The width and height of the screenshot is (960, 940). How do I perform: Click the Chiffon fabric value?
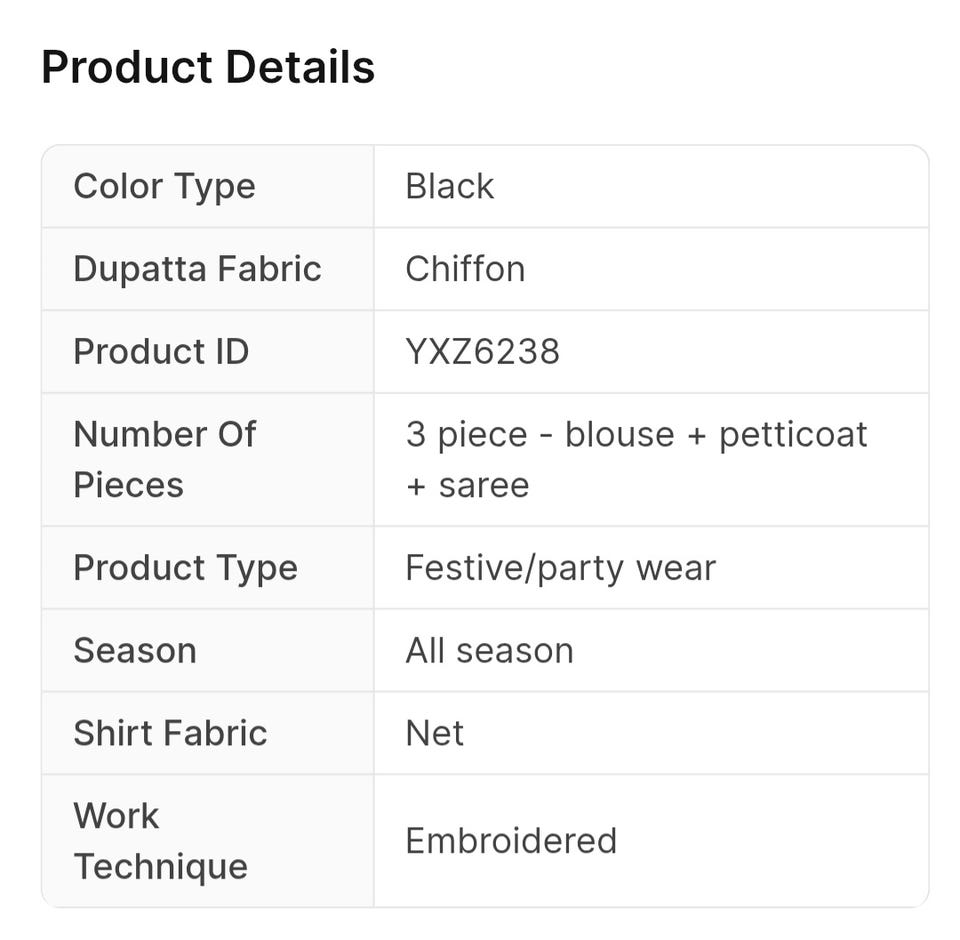465,269
